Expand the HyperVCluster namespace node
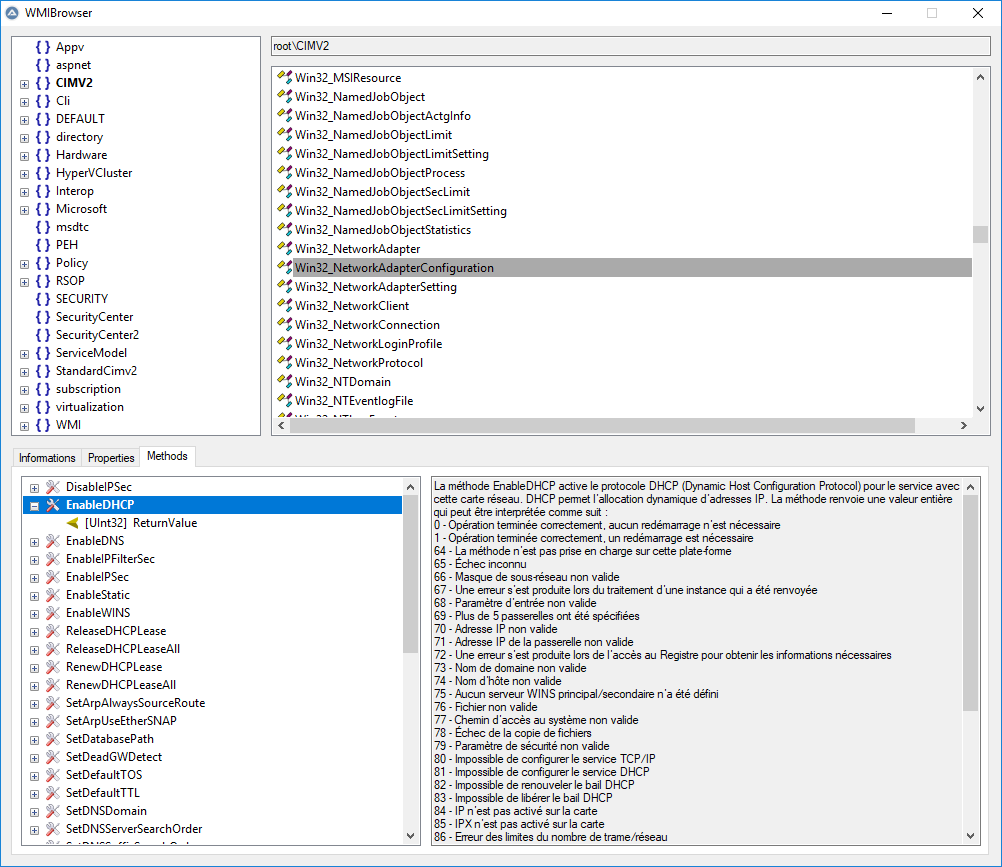The image size is (1002, 867). pos(24,174)
